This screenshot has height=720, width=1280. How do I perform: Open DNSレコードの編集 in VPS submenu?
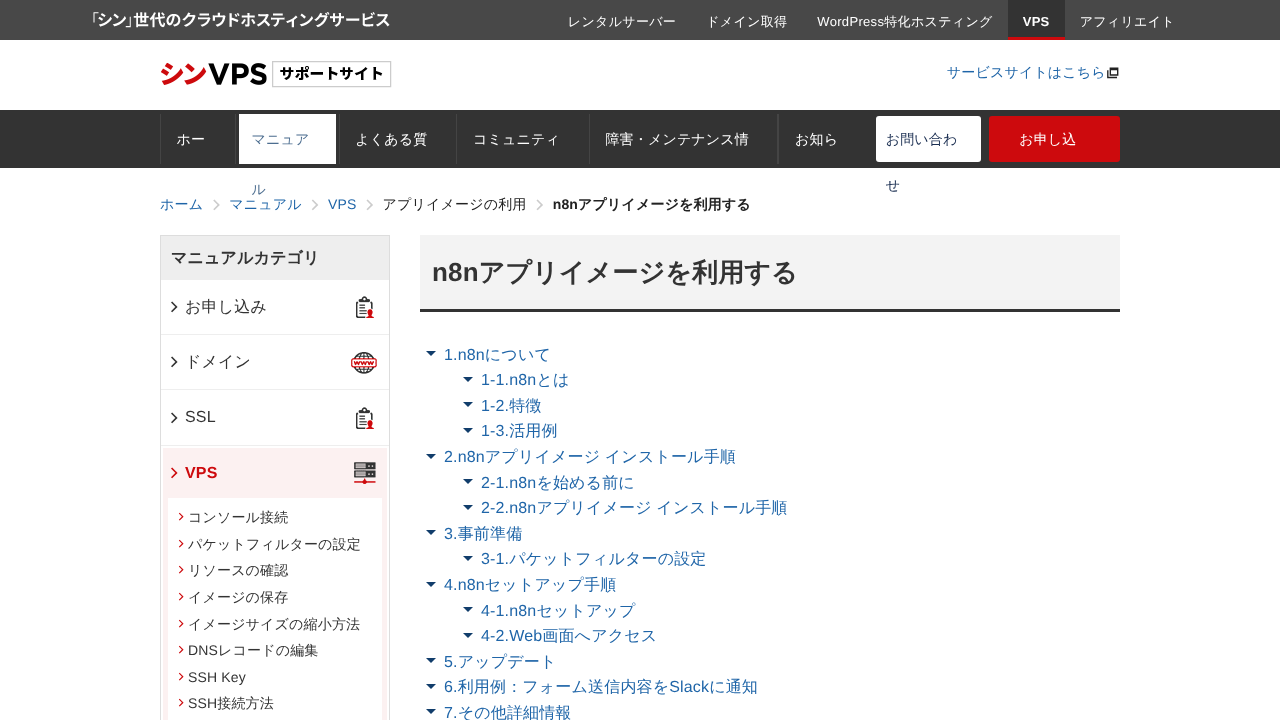(253, 650)
